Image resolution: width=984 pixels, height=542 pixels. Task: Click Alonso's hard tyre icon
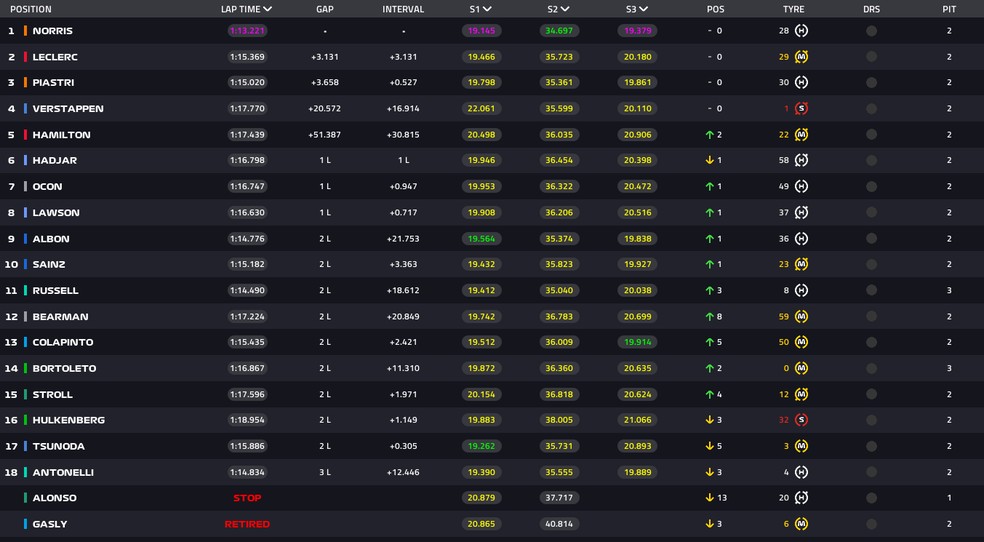801,497
